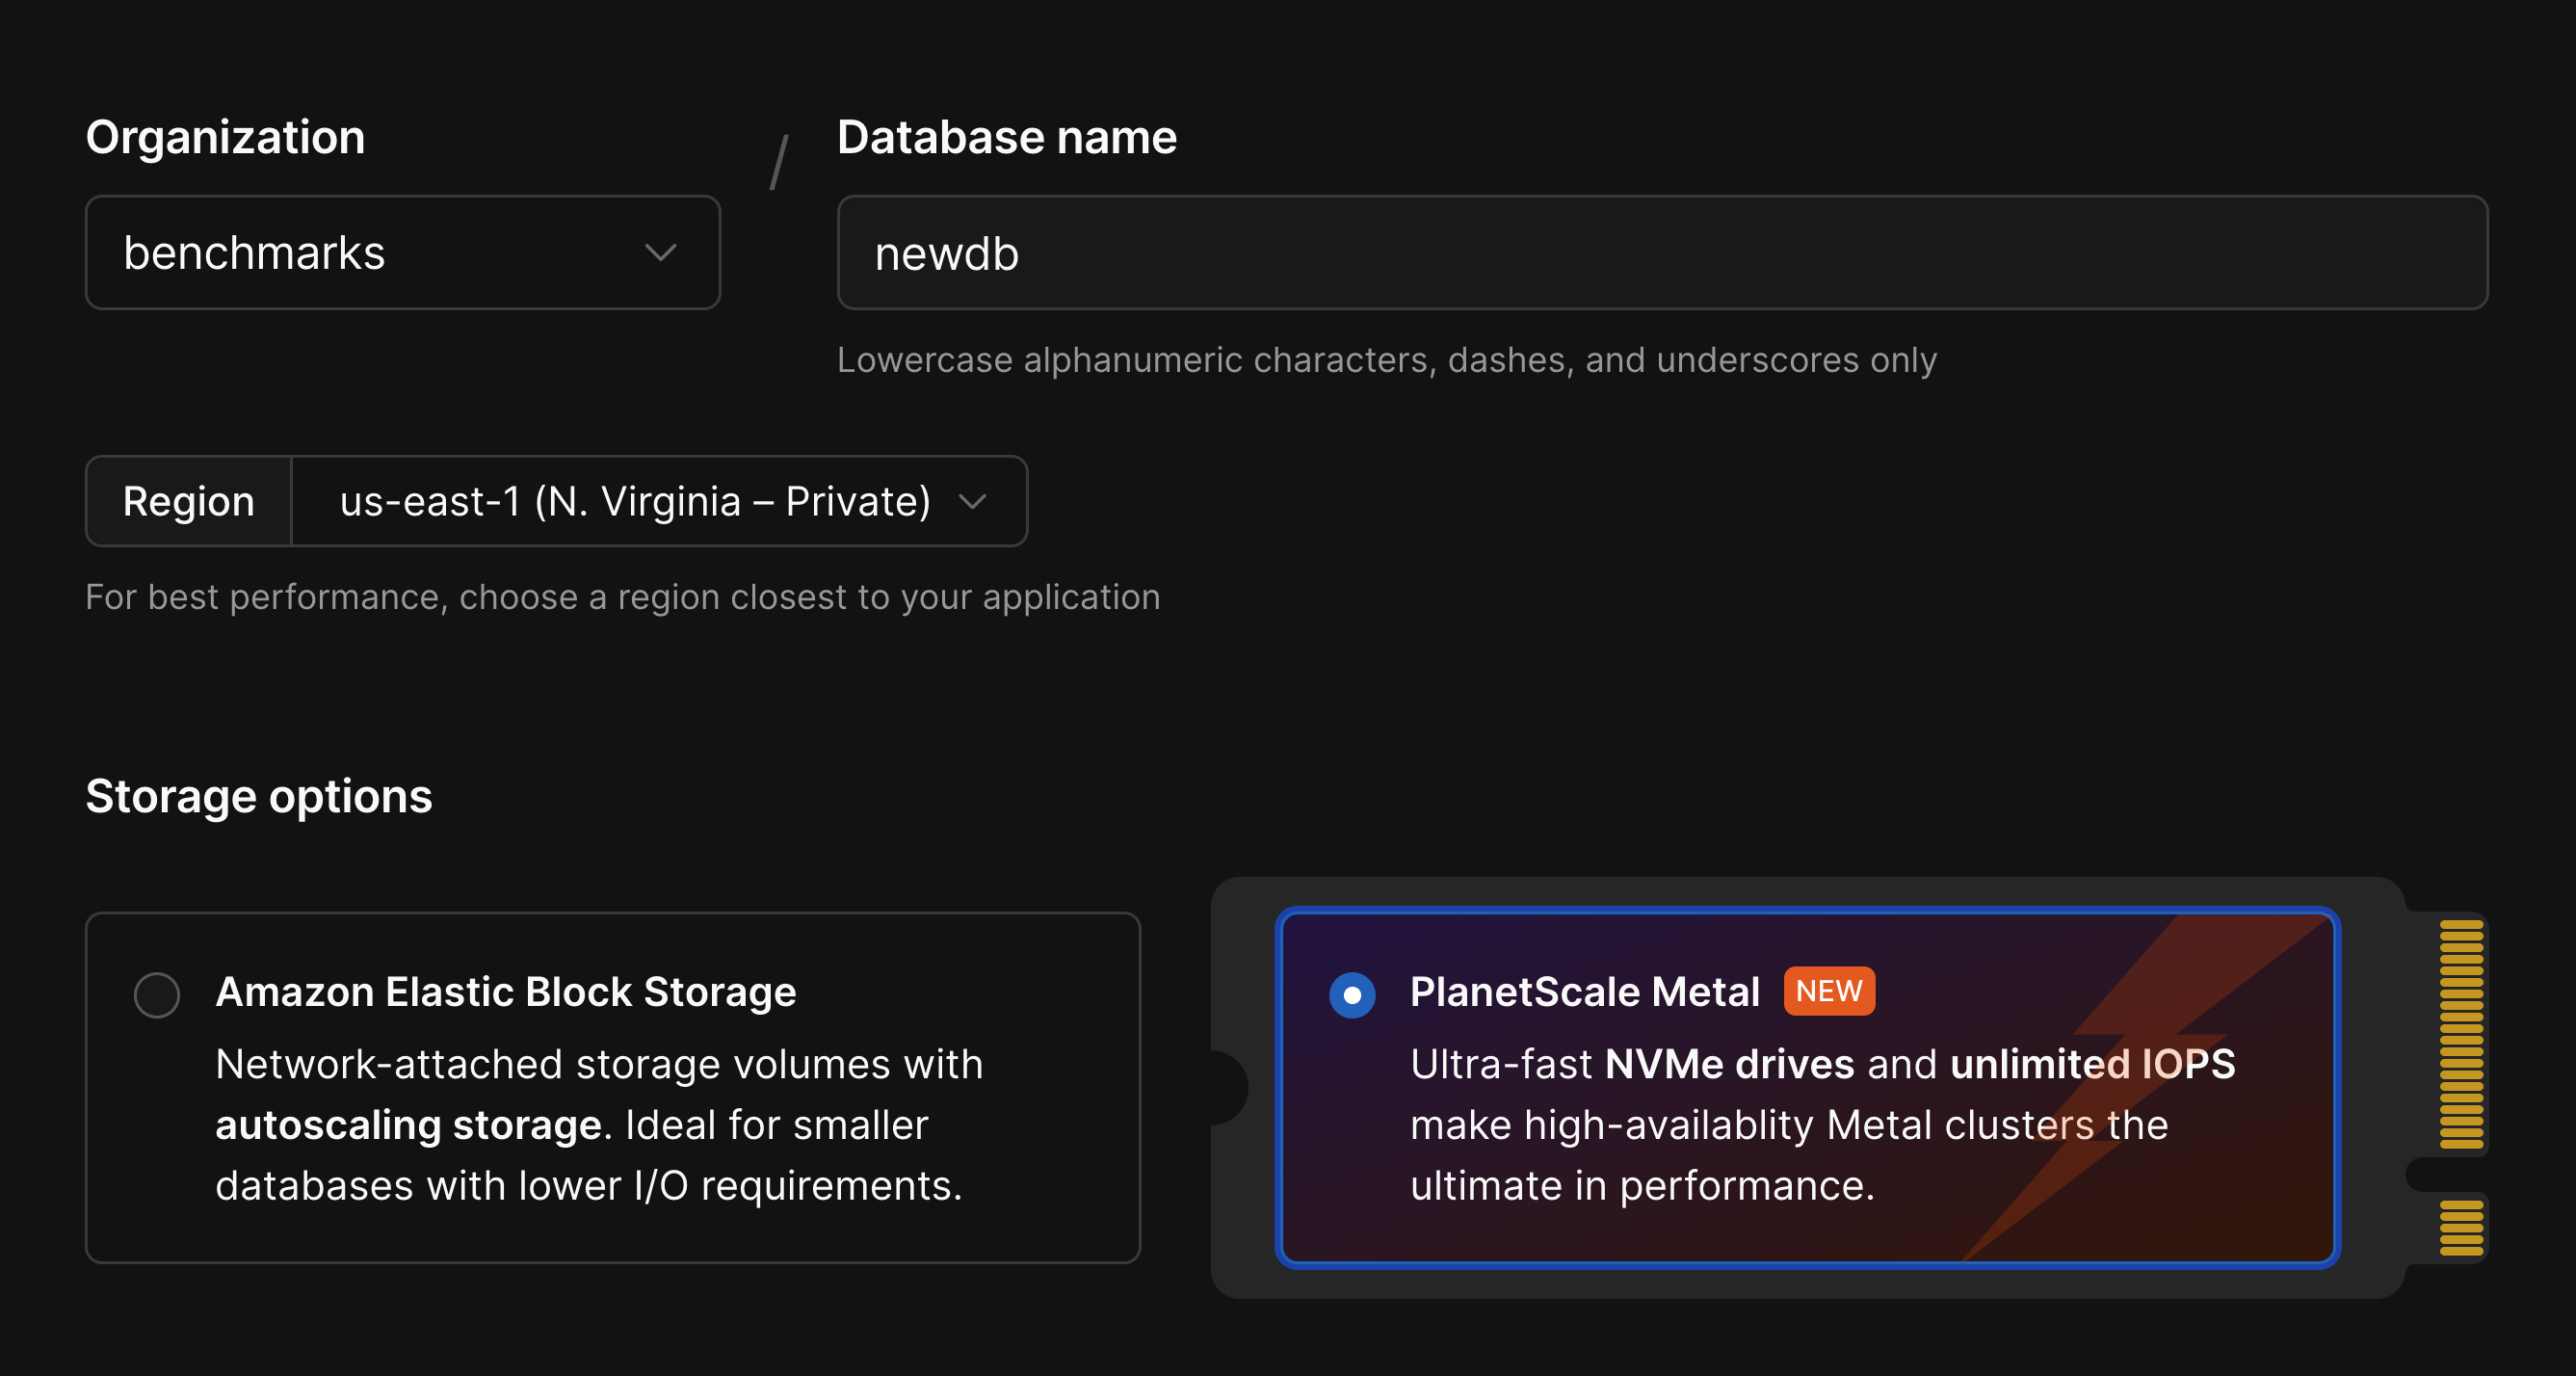Click the small lower gold pin group
Viewport: 2576px width, 1376px height.
(2460, 1227)
